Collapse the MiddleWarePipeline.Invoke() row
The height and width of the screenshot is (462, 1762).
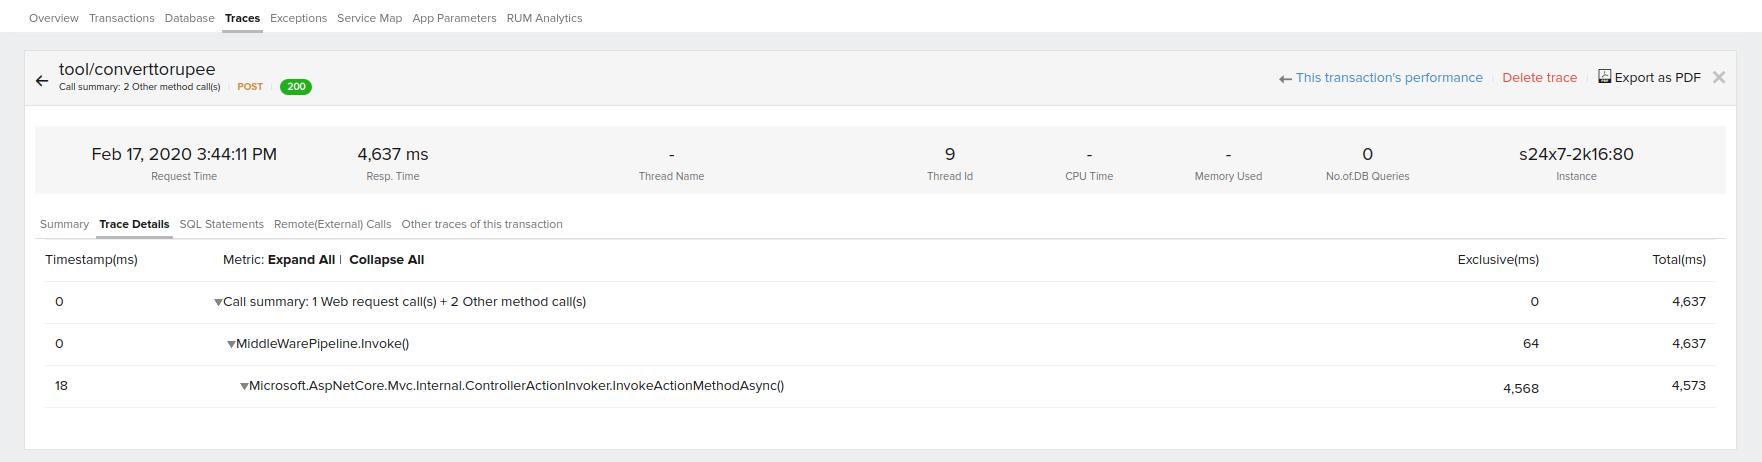pyautogui.click(x=231, y=344)
